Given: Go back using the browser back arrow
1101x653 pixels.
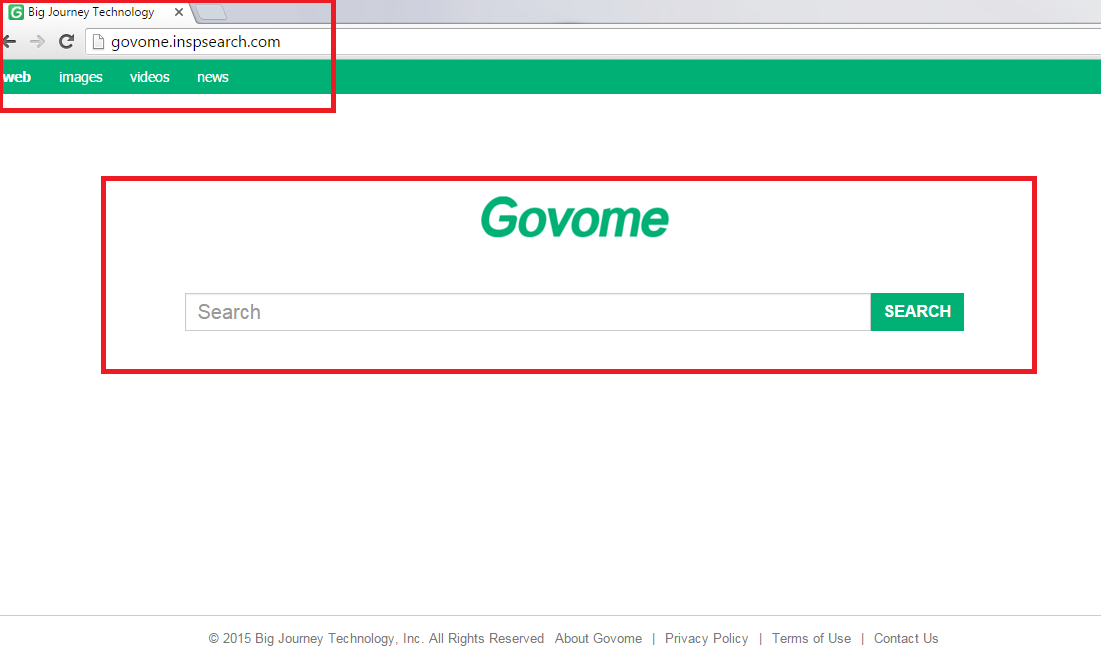Looking at the screenshot, I should click(8, 42).
